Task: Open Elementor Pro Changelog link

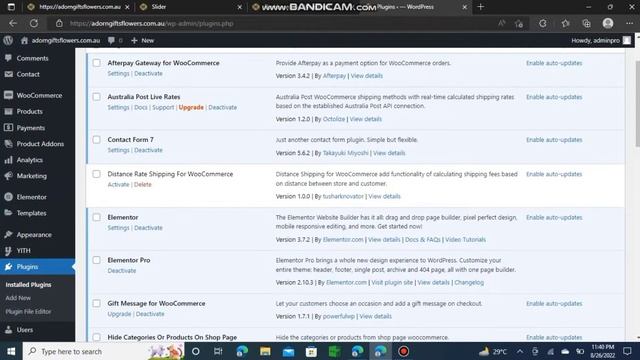Action: [x=469, y=282]
